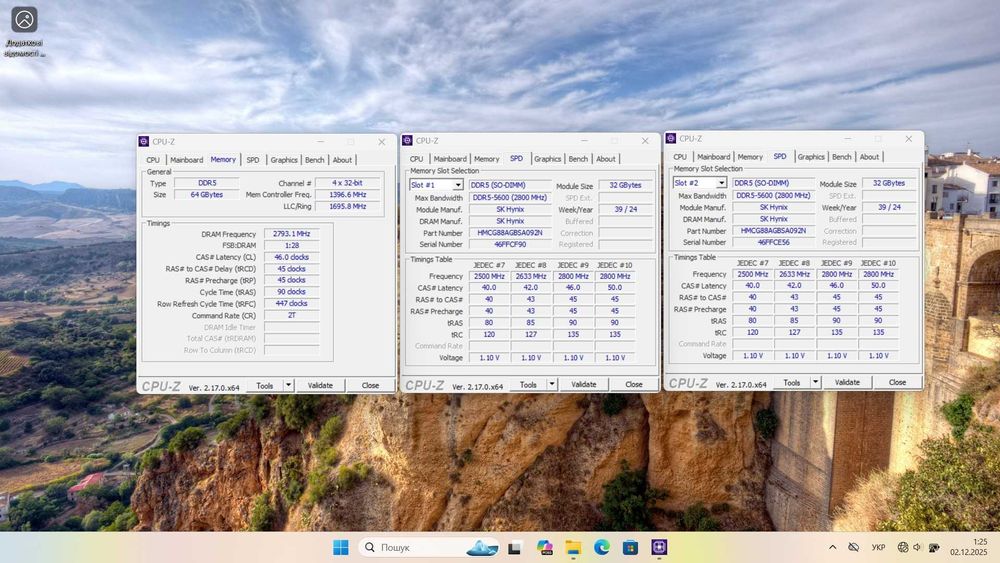1000x563 pixels.
Task: Expand the Tools arrow in the Slot #2 window
Action: click(x=815, y=382)
